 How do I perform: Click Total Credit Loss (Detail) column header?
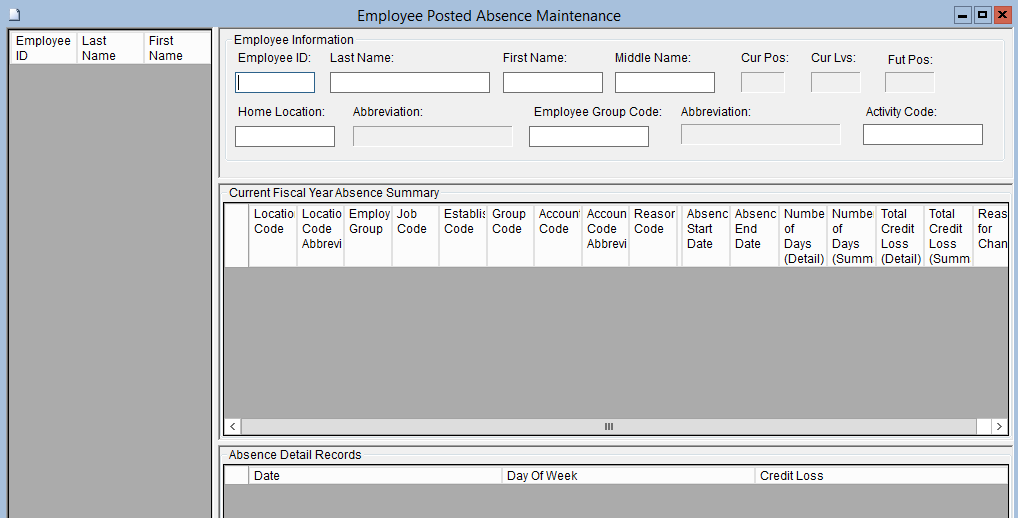click(x=900, y=236)
